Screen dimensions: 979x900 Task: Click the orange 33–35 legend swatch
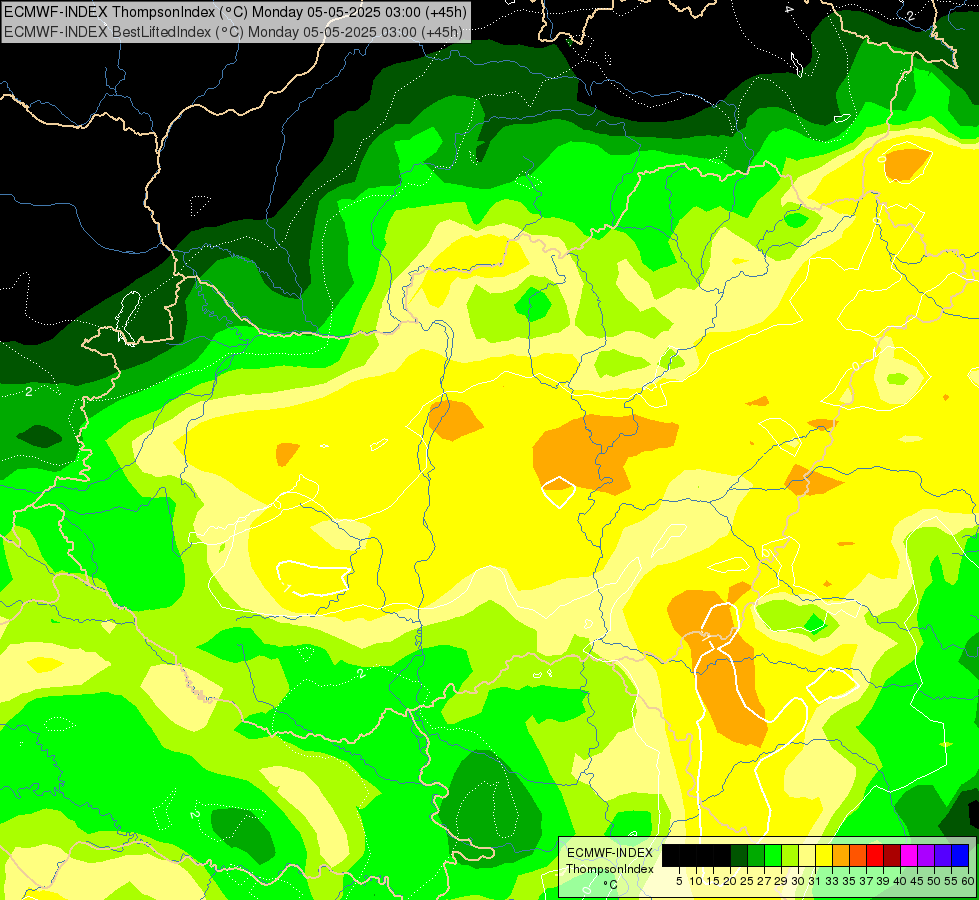[841, 855]
